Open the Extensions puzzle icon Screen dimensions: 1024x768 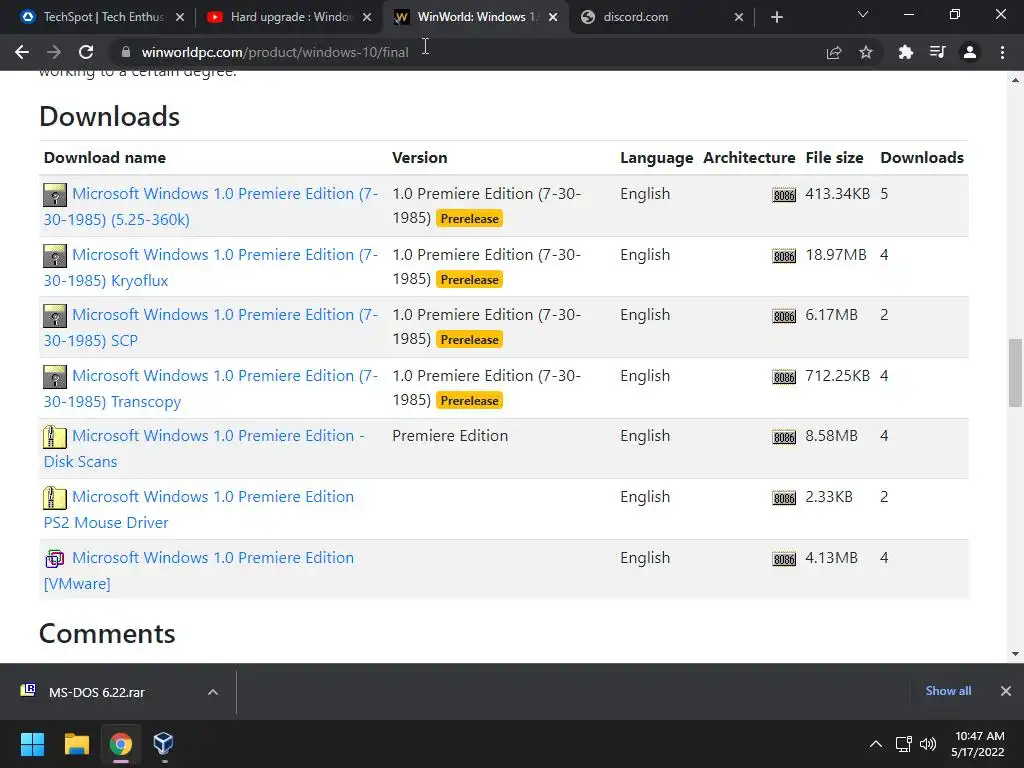click(x=906, y=52)
